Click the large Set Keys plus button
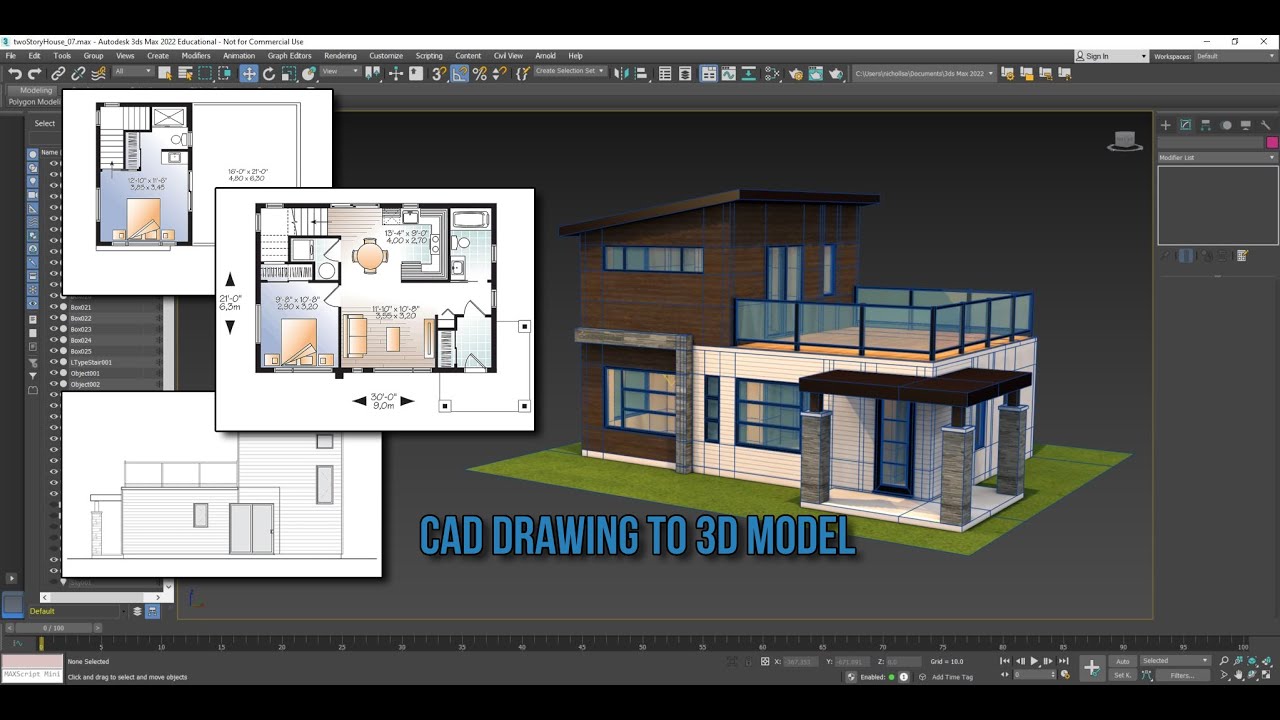Image resolution: width=1280 pixels, height=720 pixels. (1091, 668)
